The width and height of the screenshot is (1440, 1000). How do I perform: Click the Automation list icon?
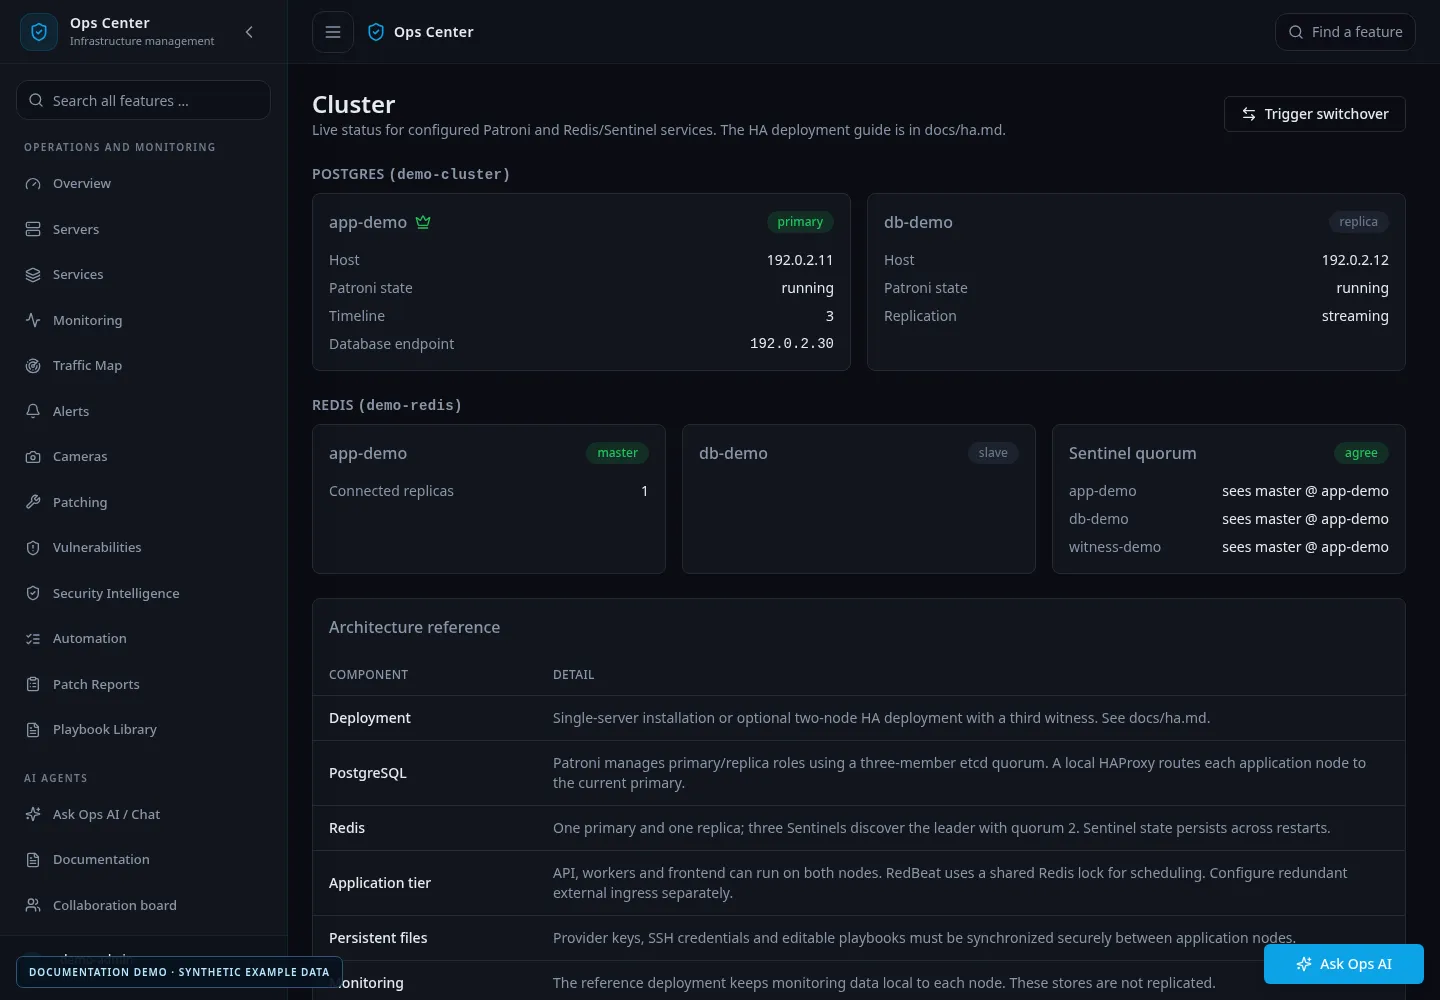pos(33,639)
